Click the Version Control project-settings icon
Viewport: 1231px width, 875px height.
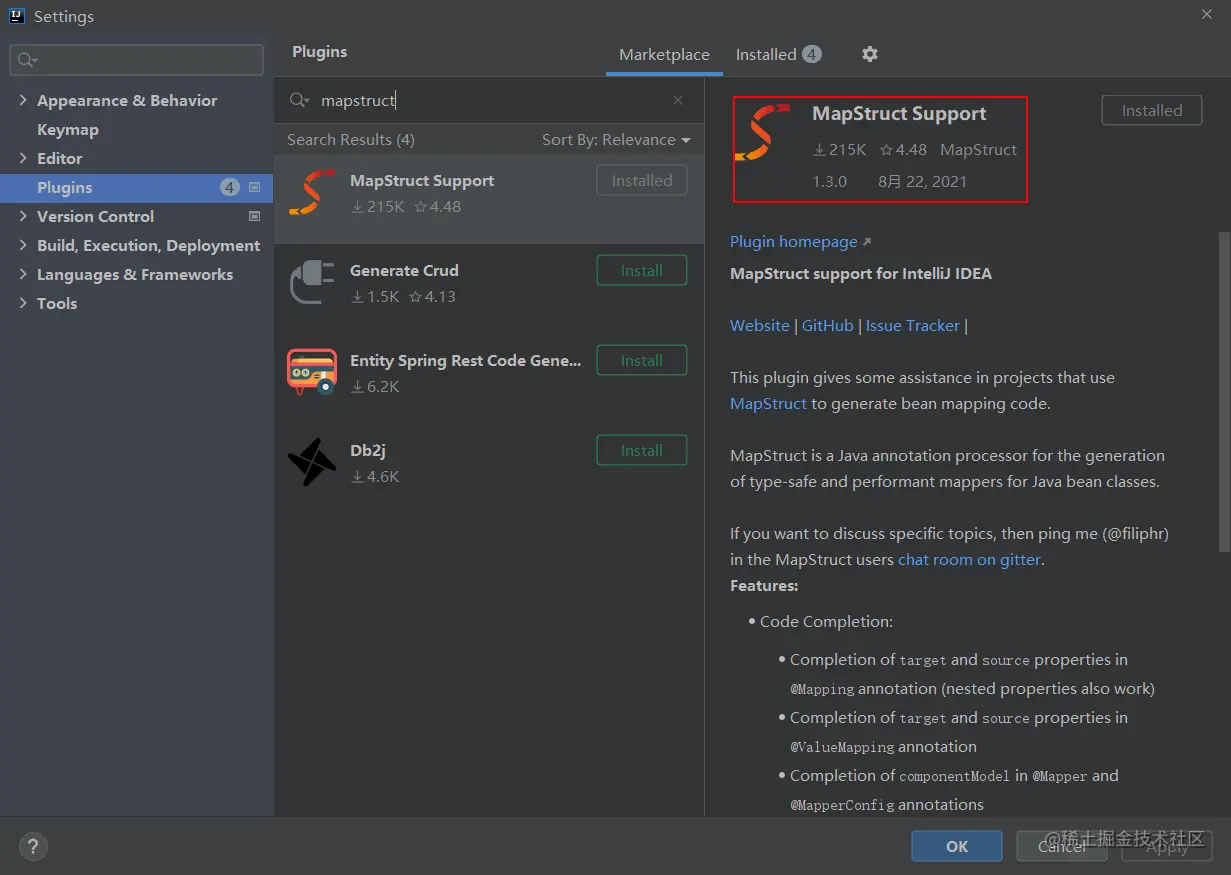[254, 216]
